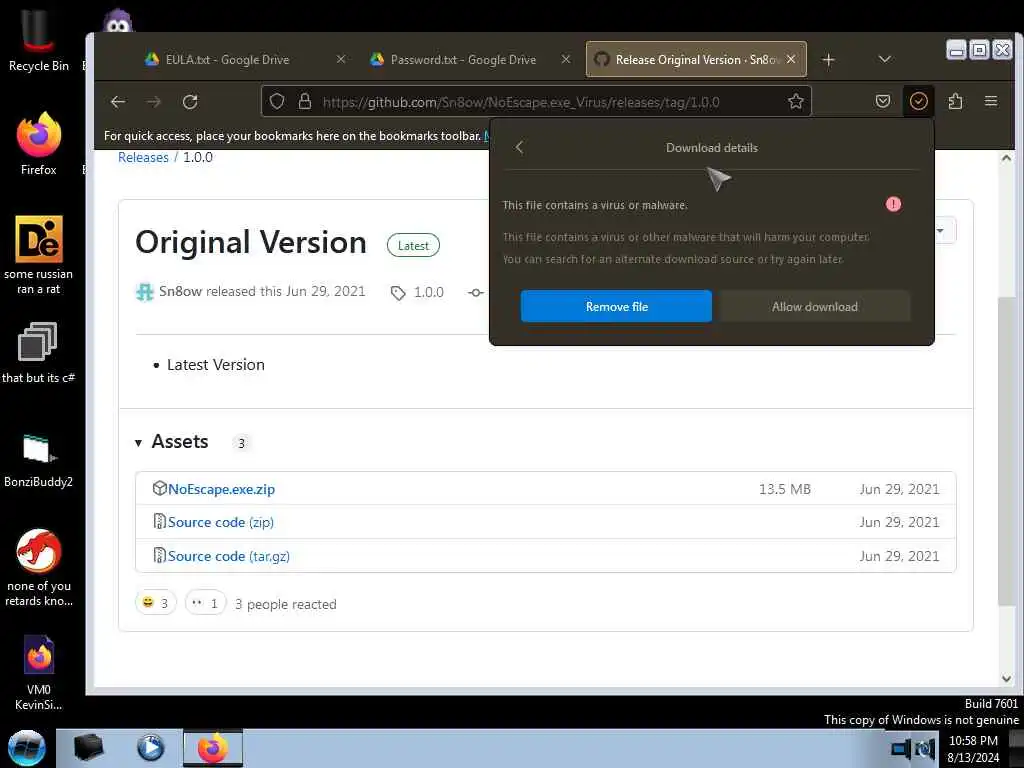The image size is (1024, 768).
Task: Click scrollbar down arrow
Action: click(1006, 679)
